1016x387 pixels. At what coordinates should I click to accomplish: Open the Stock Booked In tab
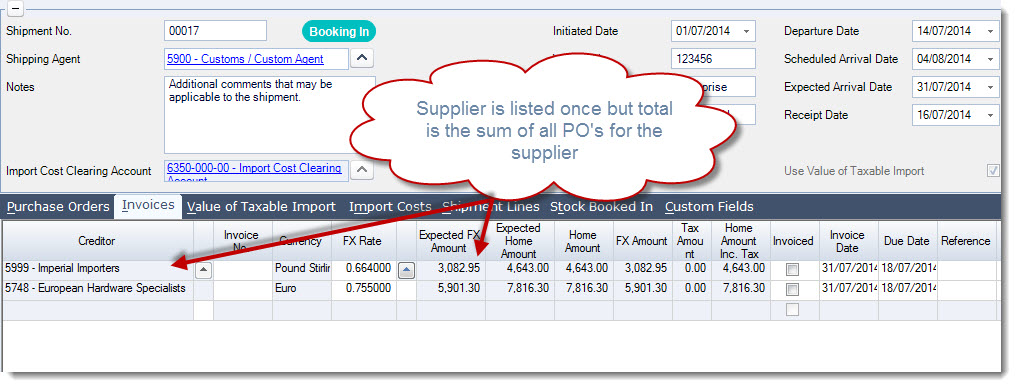point(600,207)
